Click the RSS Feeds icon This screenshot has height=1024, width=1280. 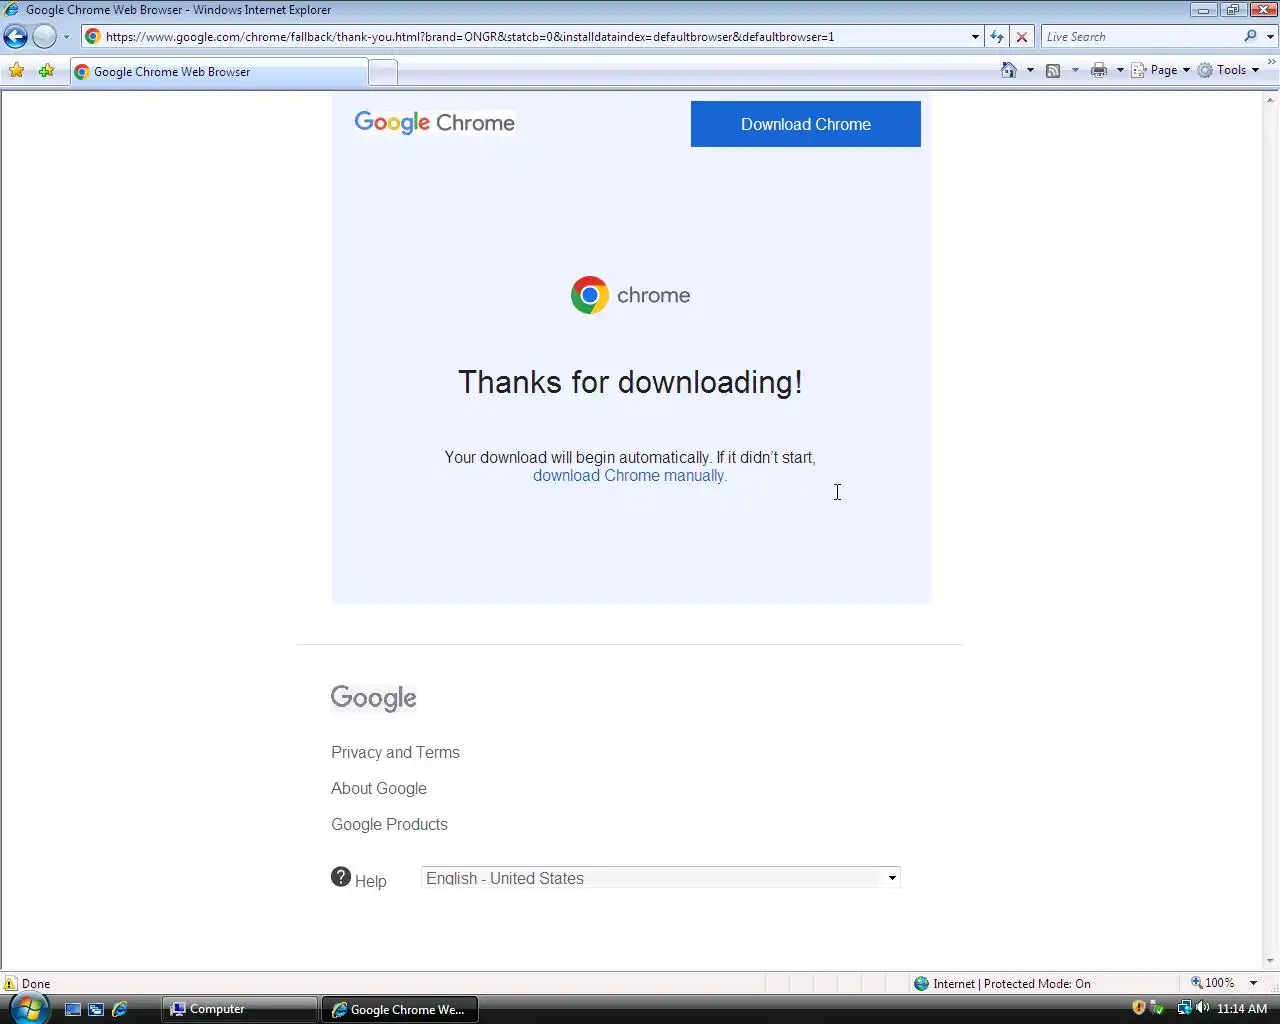1053,70
